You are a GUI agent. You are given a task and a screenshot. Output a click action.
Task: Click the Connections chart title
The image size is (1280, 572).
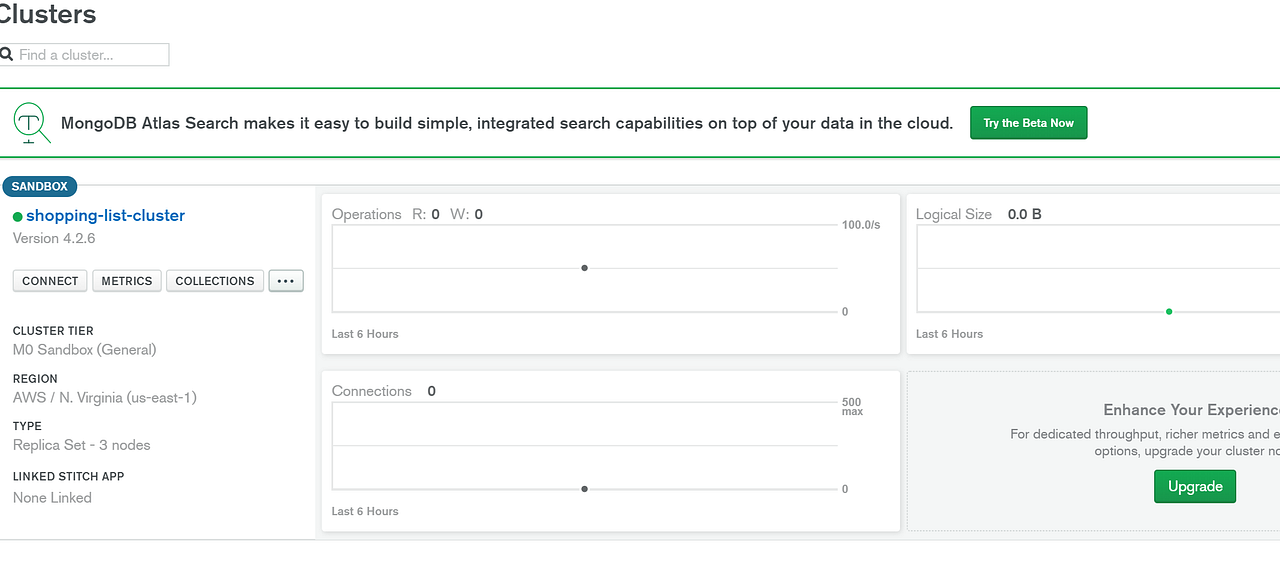pyautogui.click(x=371, y=391)
